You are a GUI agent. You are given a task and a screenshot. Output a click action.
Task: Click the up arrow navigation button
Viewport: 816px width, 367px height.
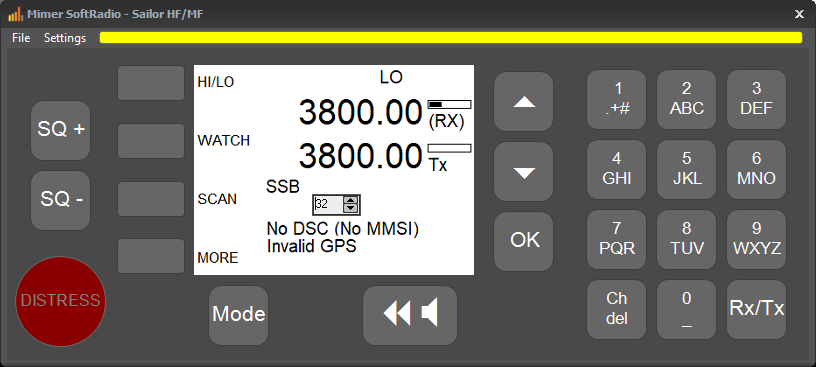[524, 102]
